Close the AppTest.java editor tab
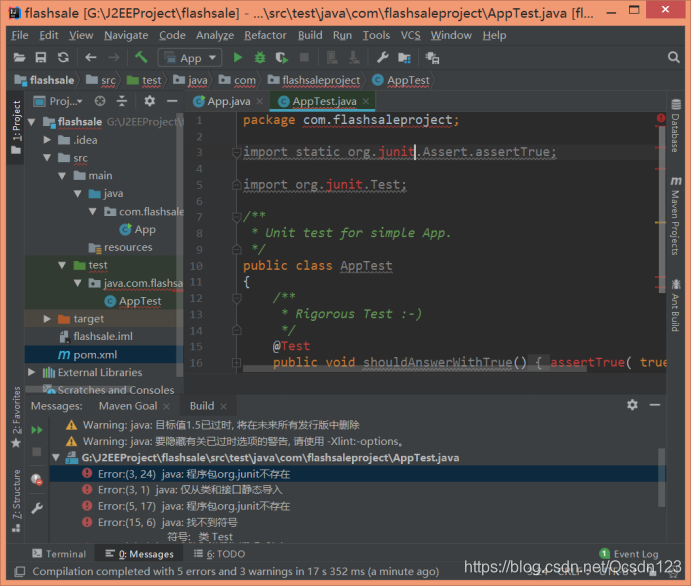 366,101
